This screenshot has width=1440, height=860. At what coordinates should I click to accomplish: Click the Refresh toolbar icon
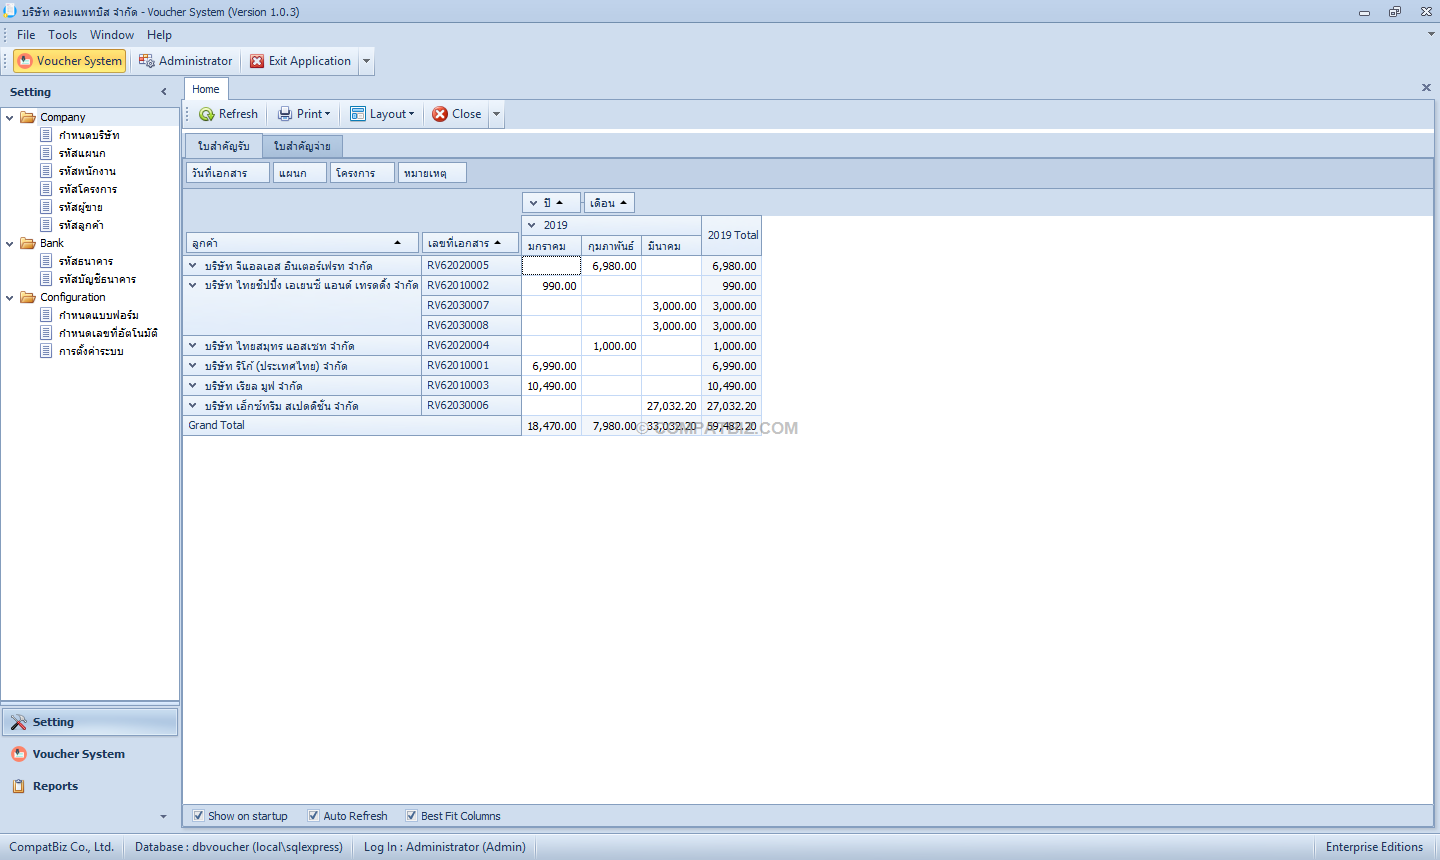click(207, 114)
